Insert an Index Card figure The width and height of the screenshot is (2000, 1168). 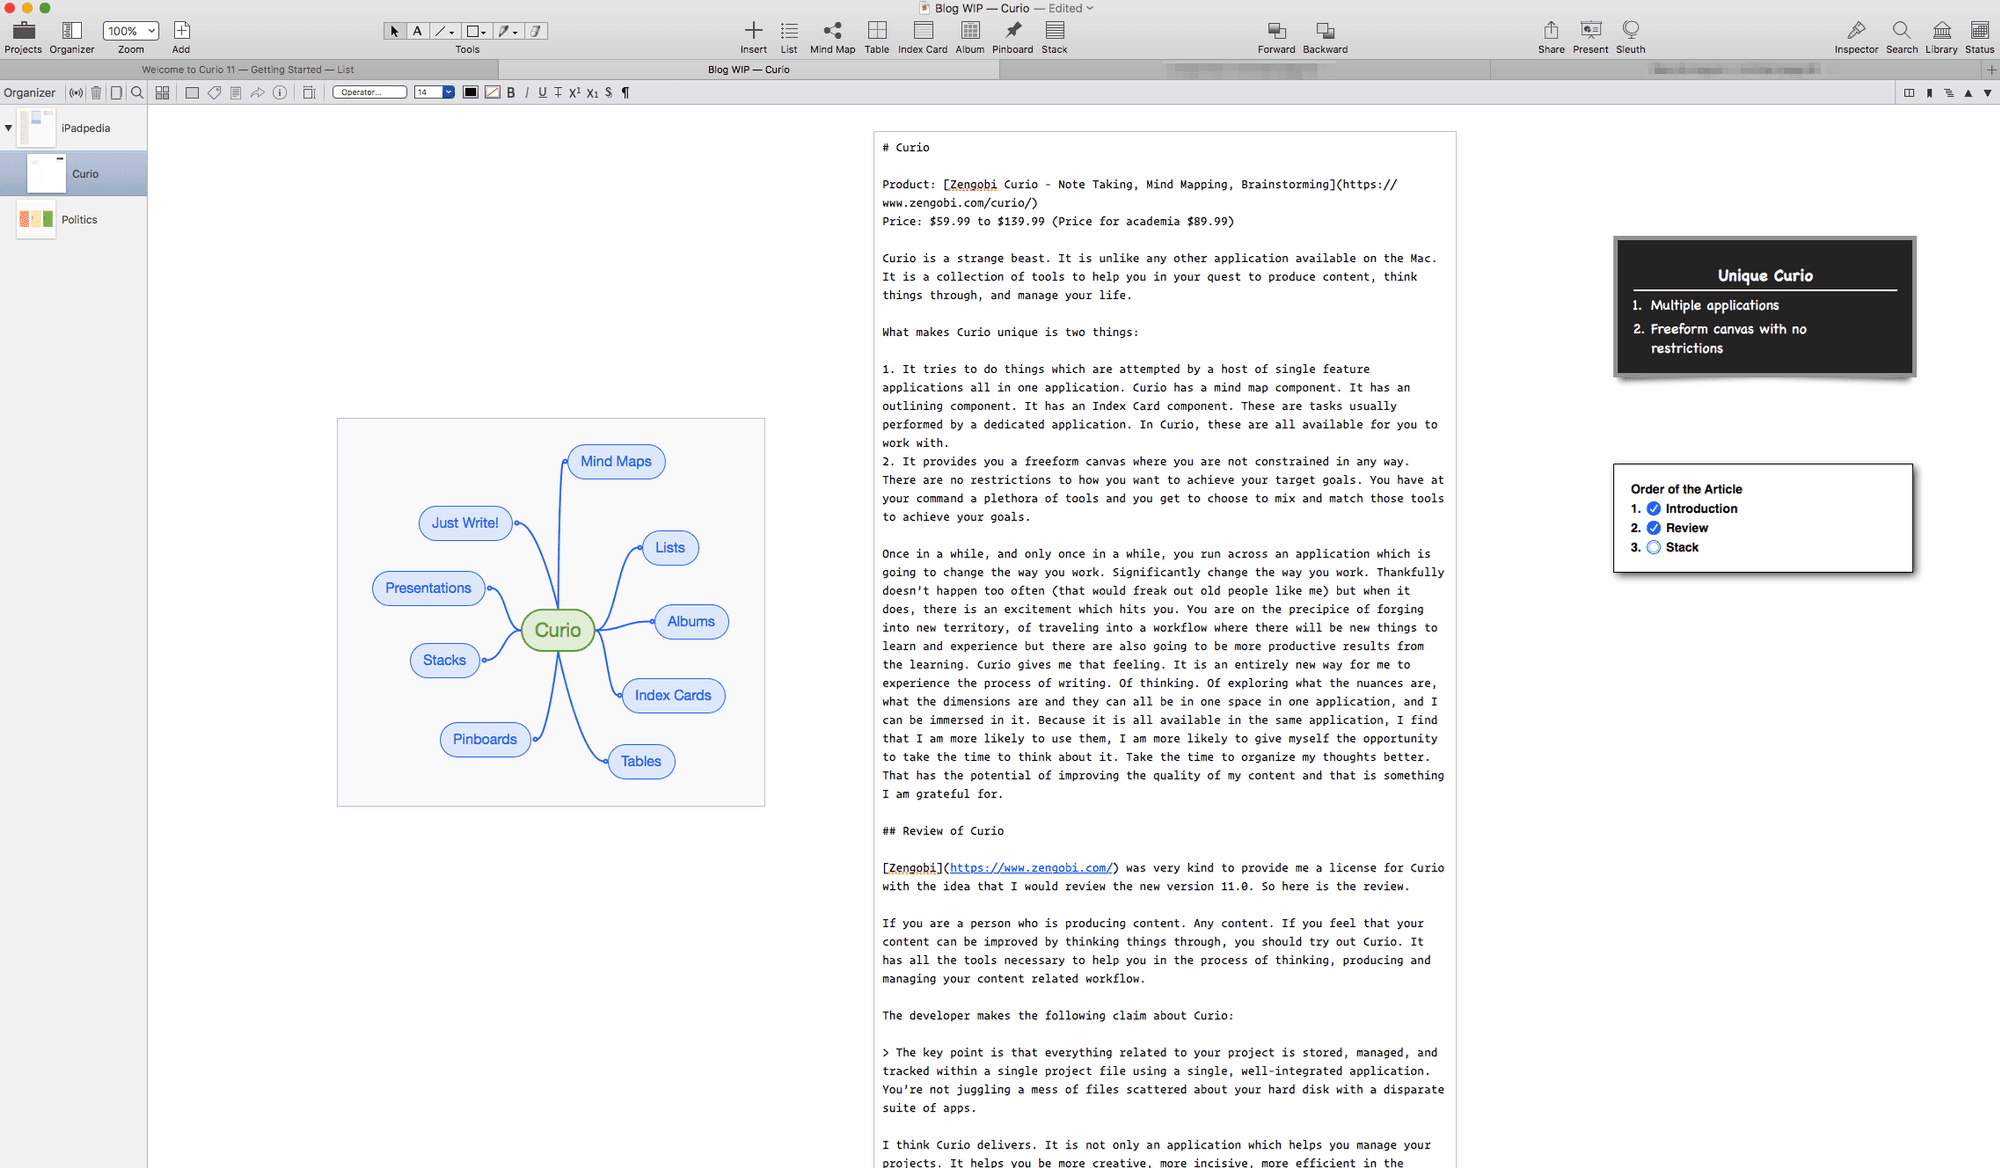[x=923, y=30]
